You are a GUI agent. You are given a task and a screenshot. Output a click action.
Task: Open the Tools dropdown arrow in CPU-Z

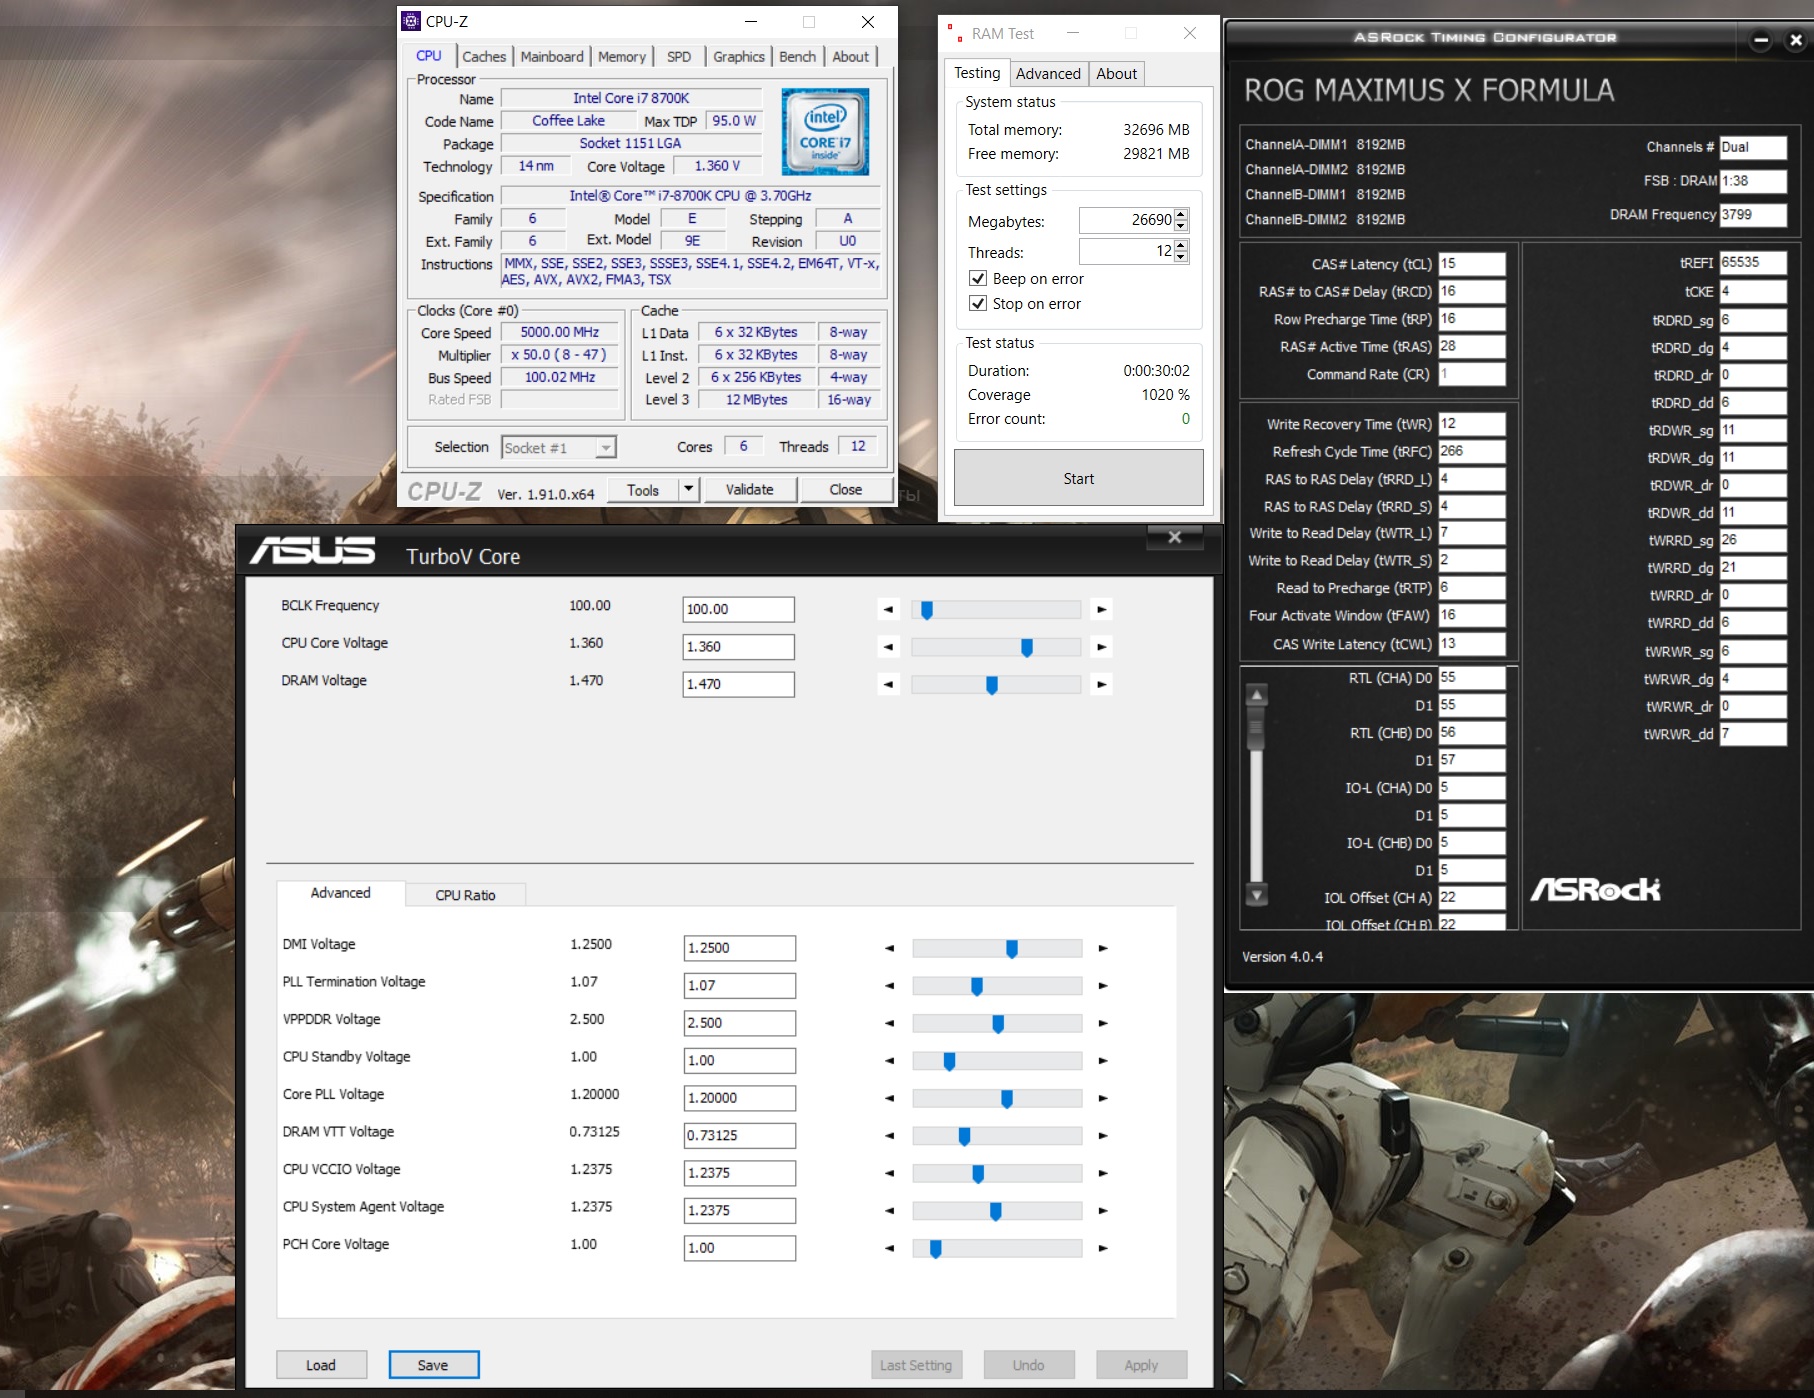(688, 489)
